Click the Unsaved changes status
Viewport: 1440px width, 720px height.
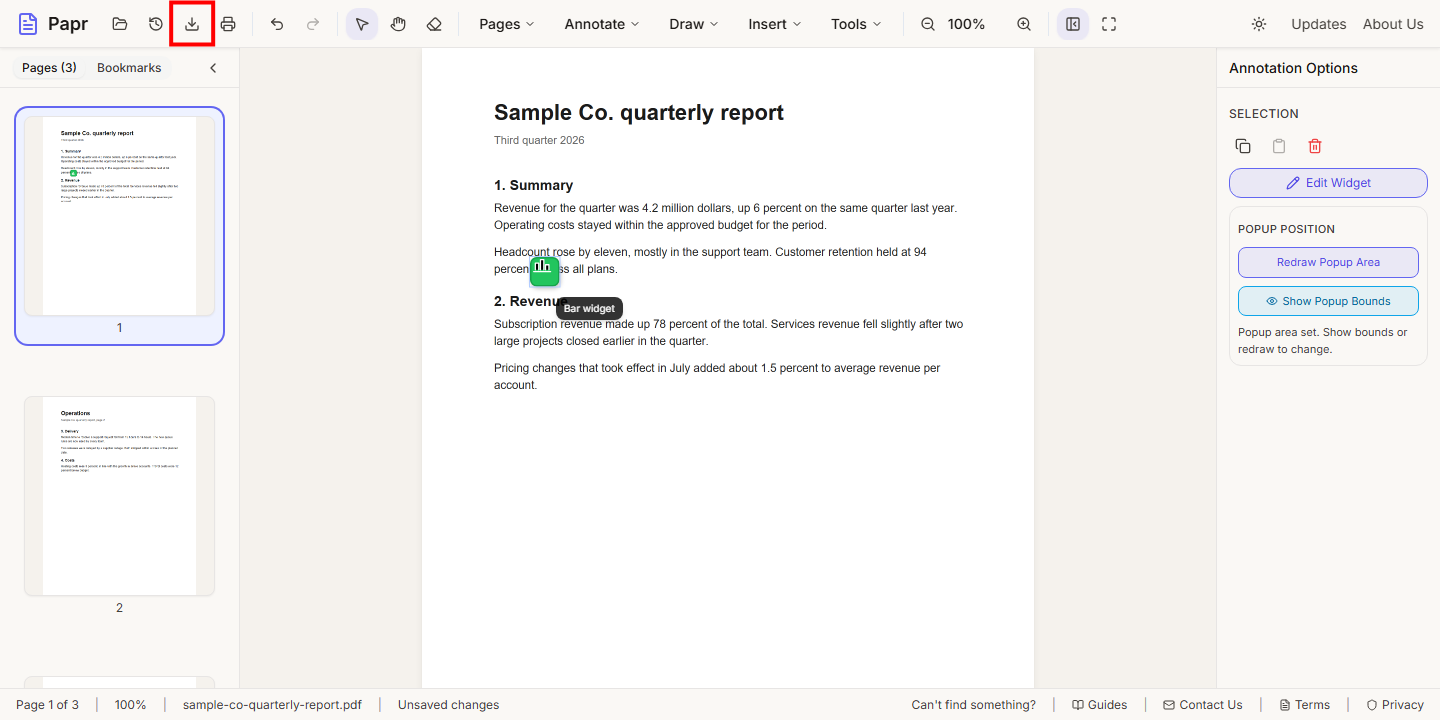[448, 705]
